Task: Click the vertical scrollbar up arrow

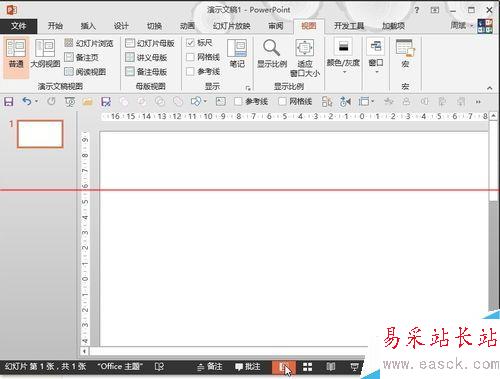Action: coord(493,116)
